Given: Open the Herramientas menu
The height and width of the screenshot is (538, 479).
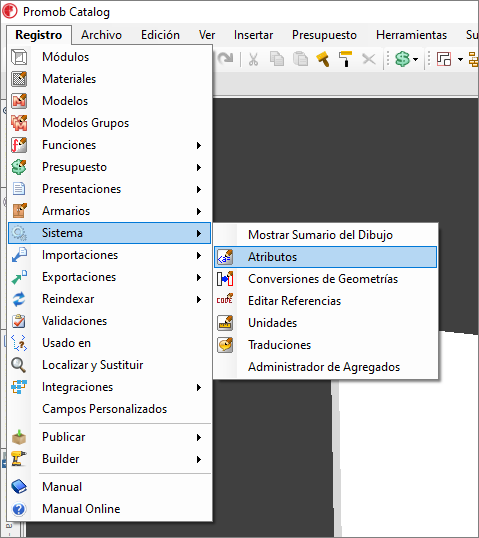Looking at the screenshot, I should [411, 35].
